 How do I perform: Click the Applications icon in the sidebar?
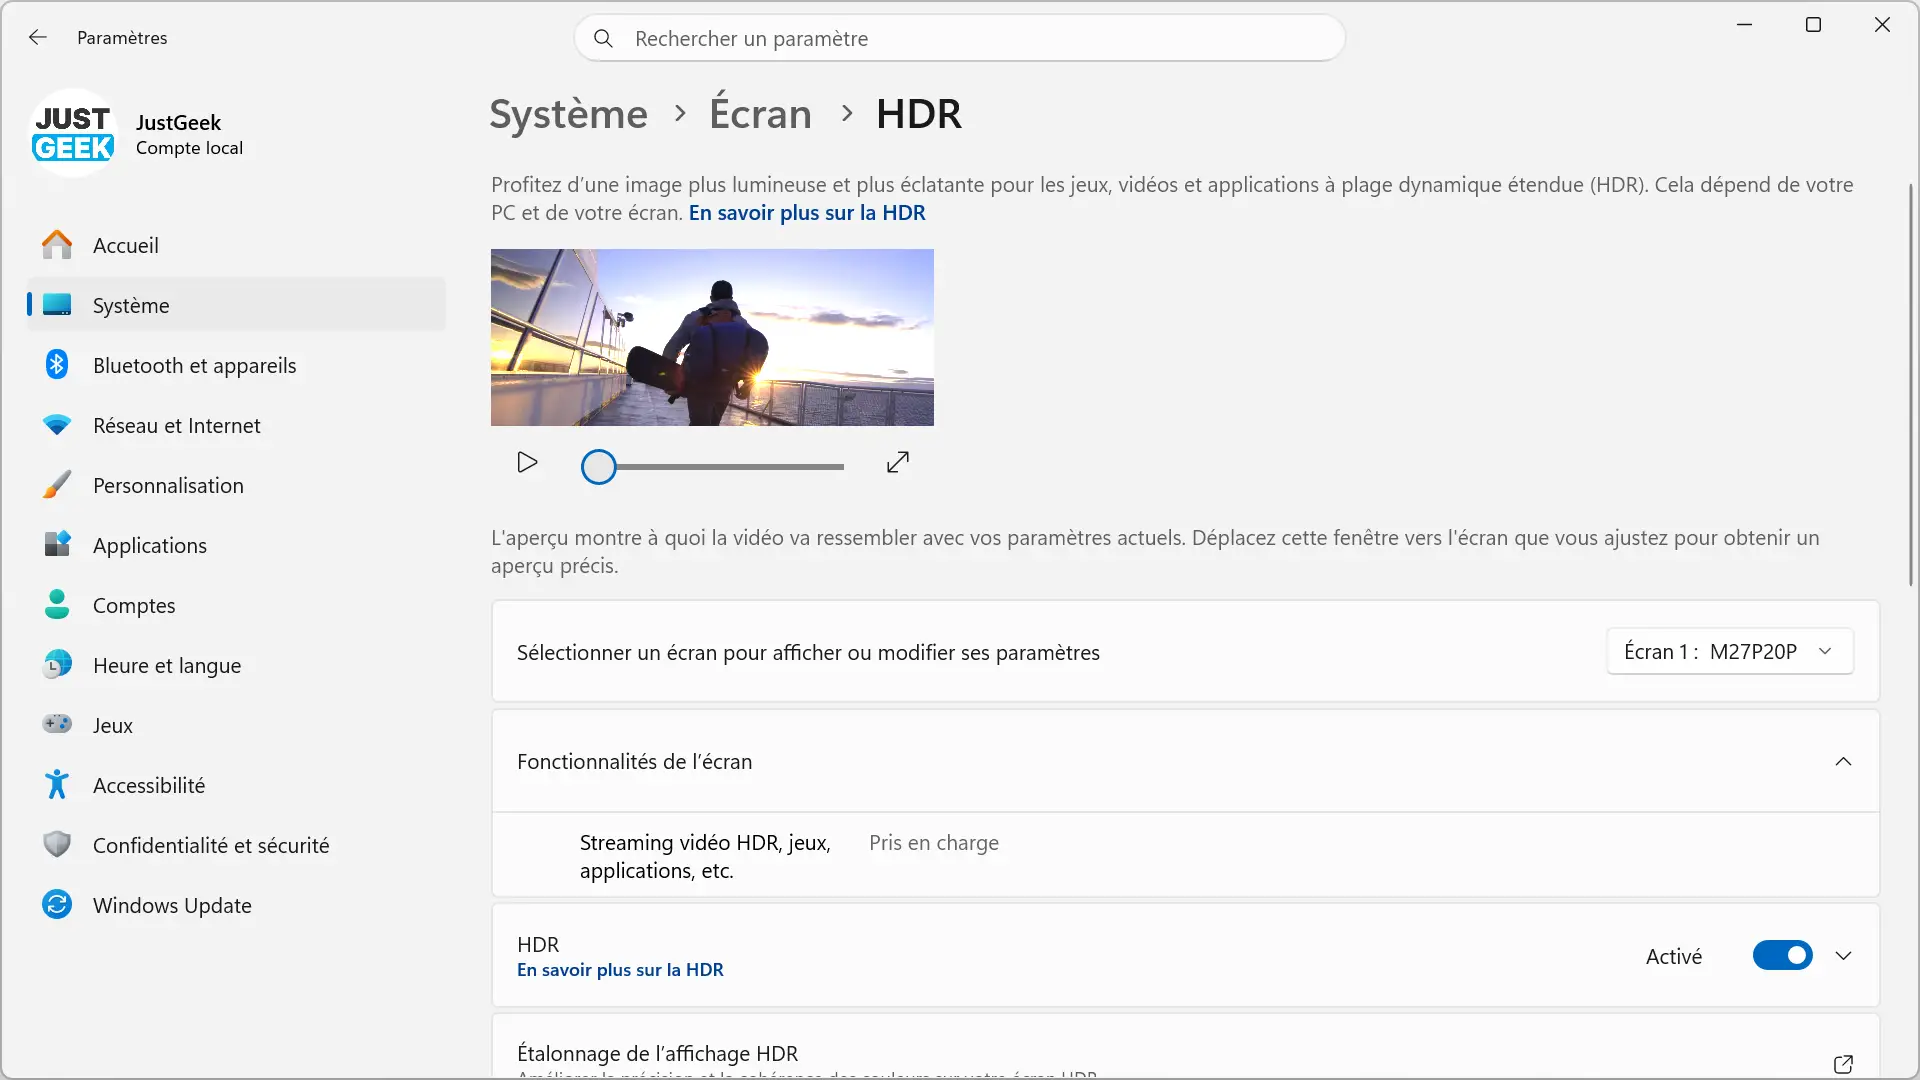pyautogui.click(x=57, y=545)
